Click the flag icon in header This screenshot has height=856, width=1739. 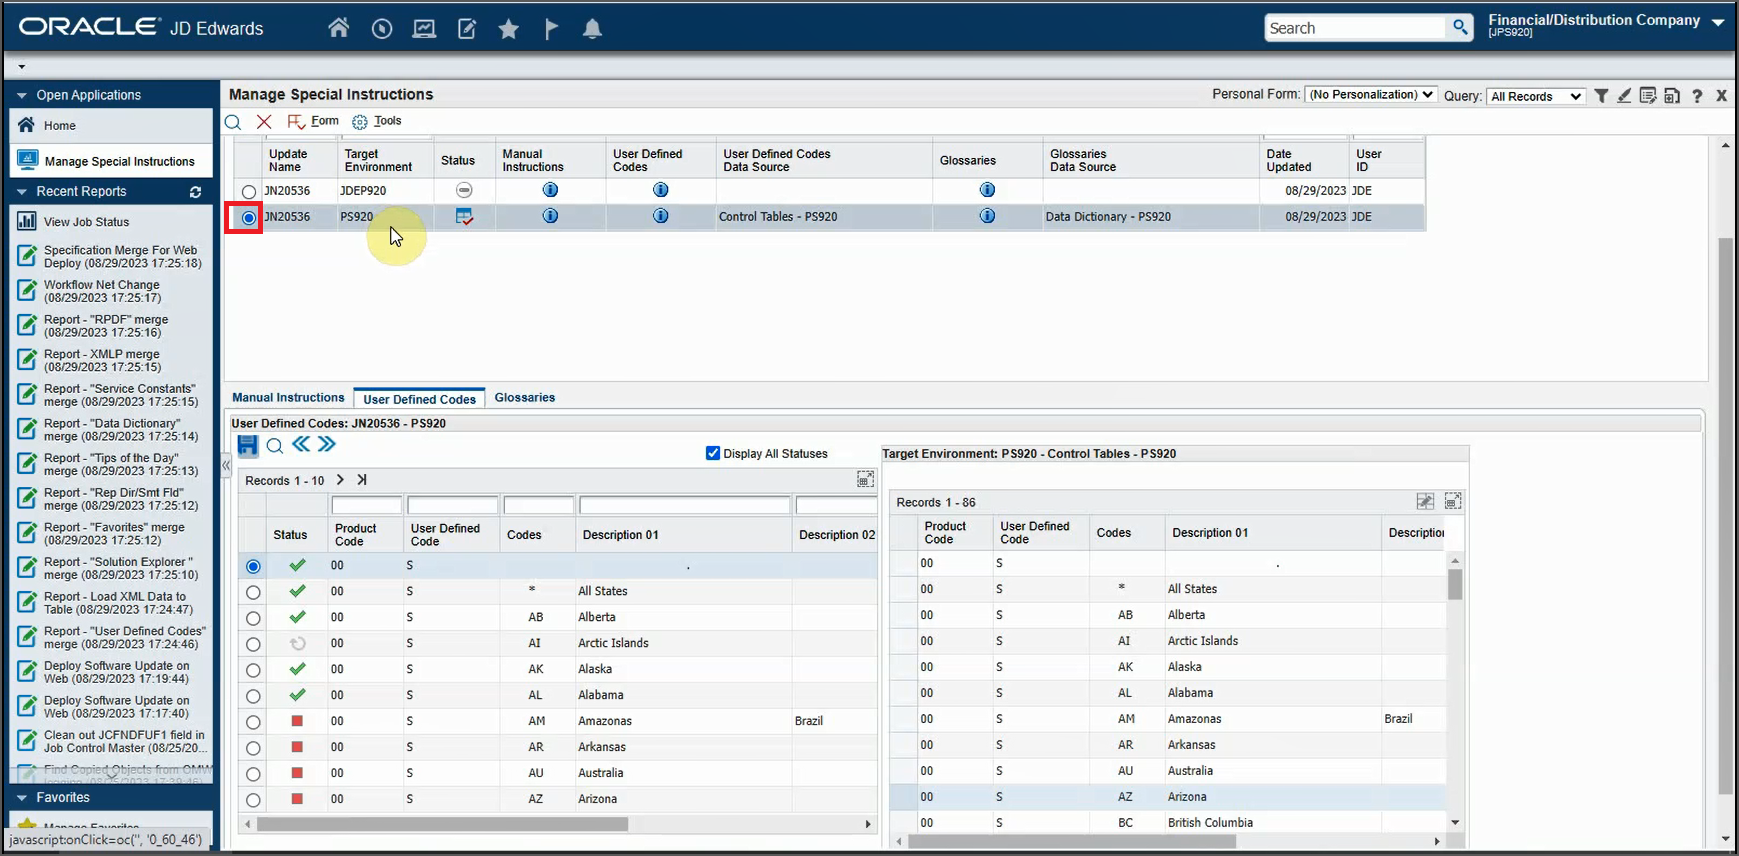point(551,29)
